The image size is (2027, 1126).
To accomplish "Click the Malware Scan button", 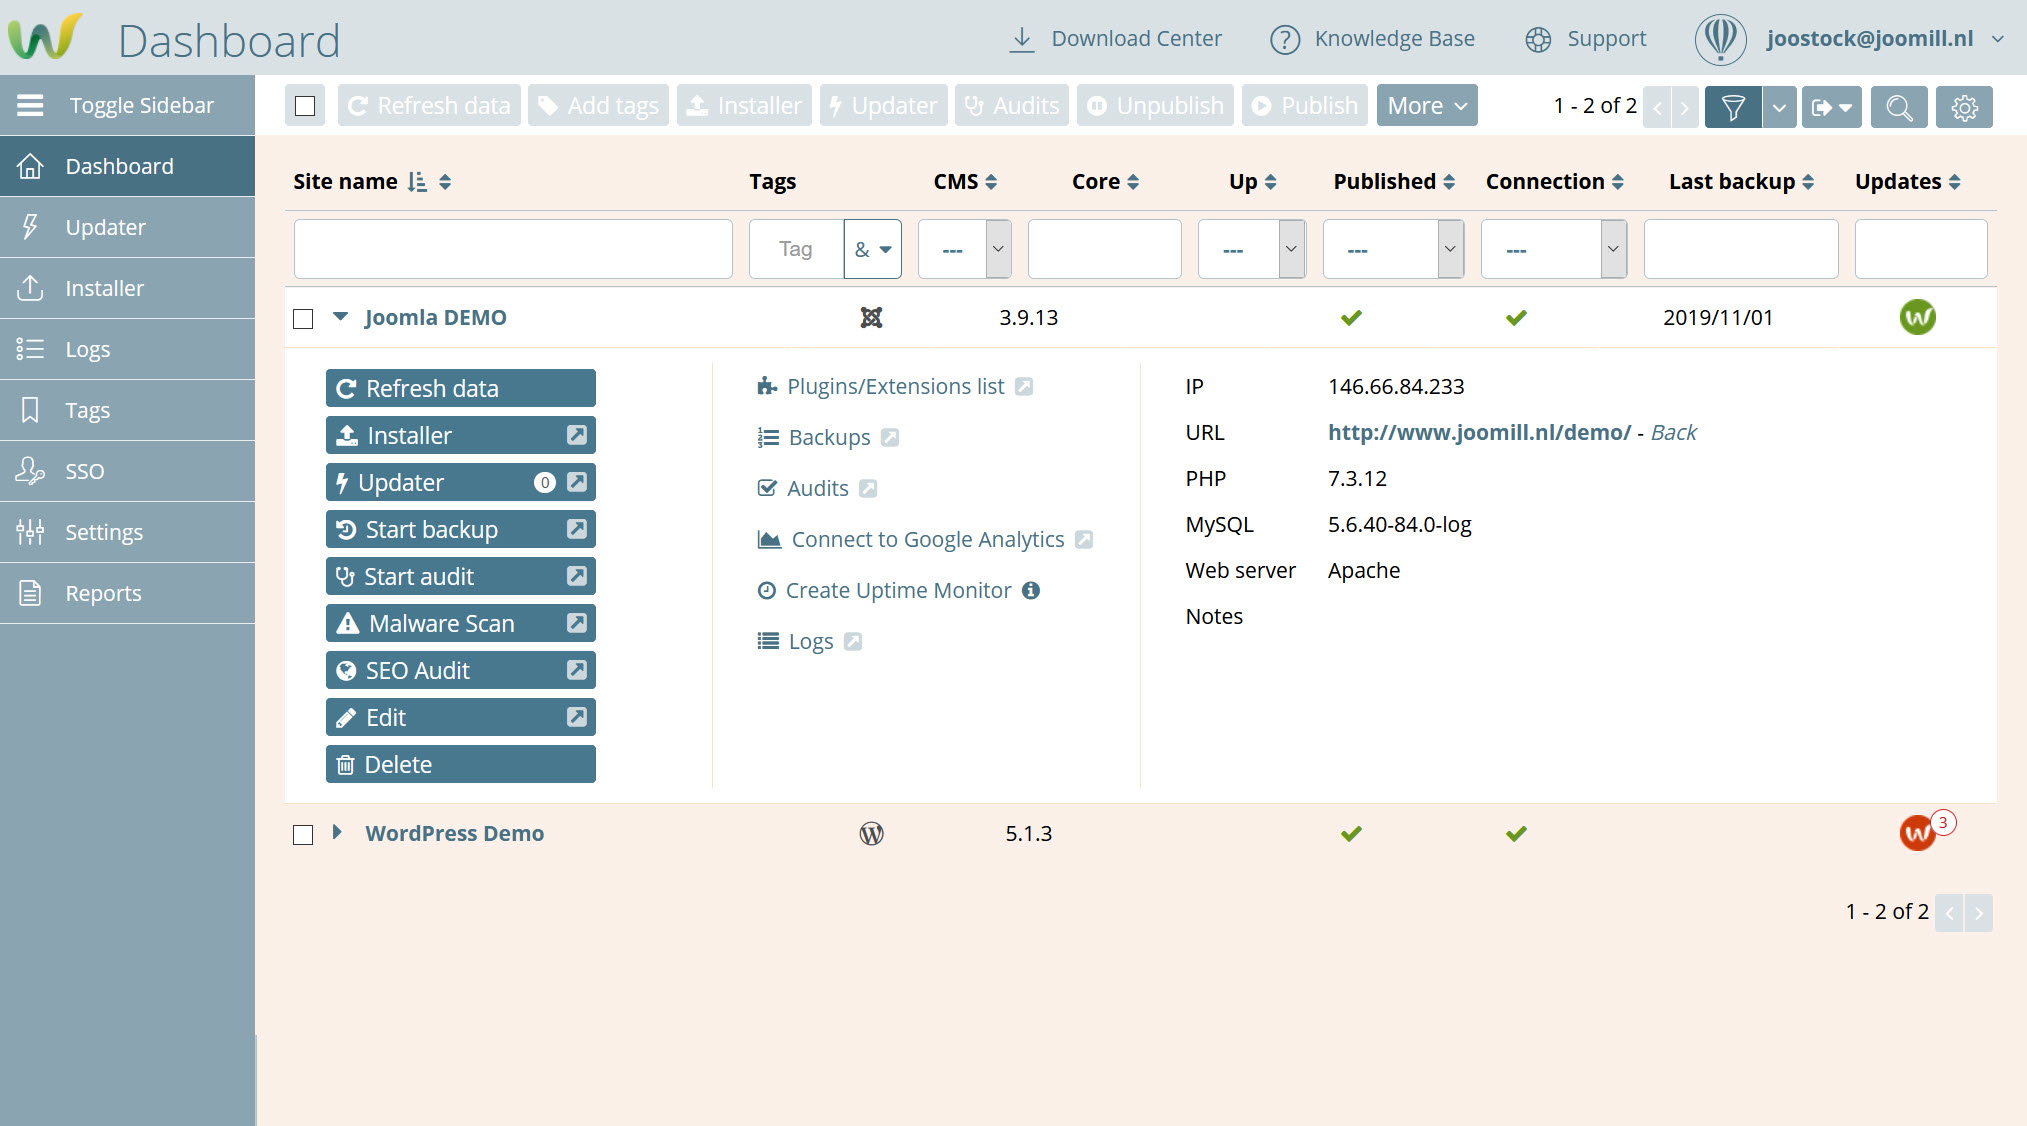I will (x=440, y=623).
